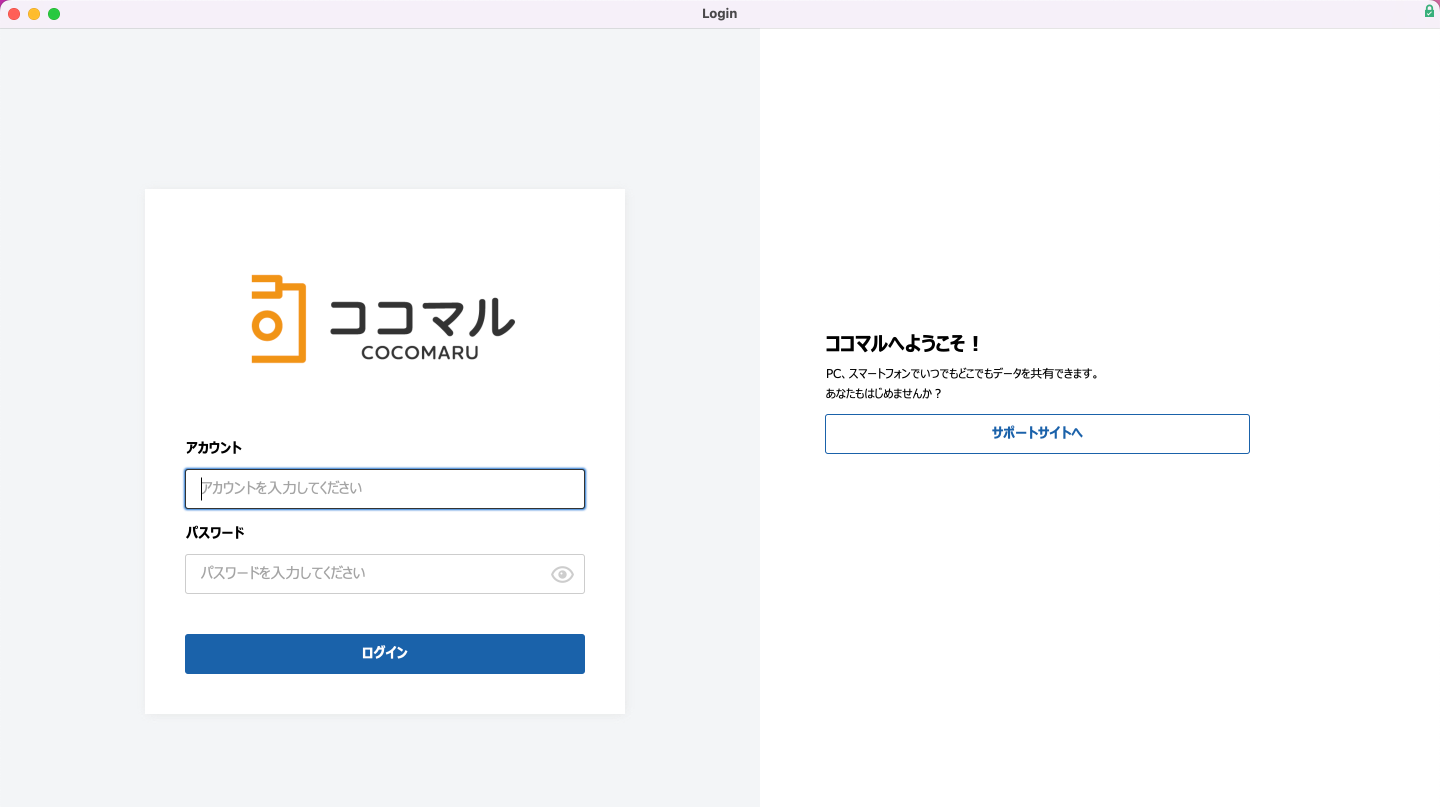This screenshot has width=1440, height=807.
Task: Click the アカウント field label
Action: pyautogui.click(x=214, y=447)
